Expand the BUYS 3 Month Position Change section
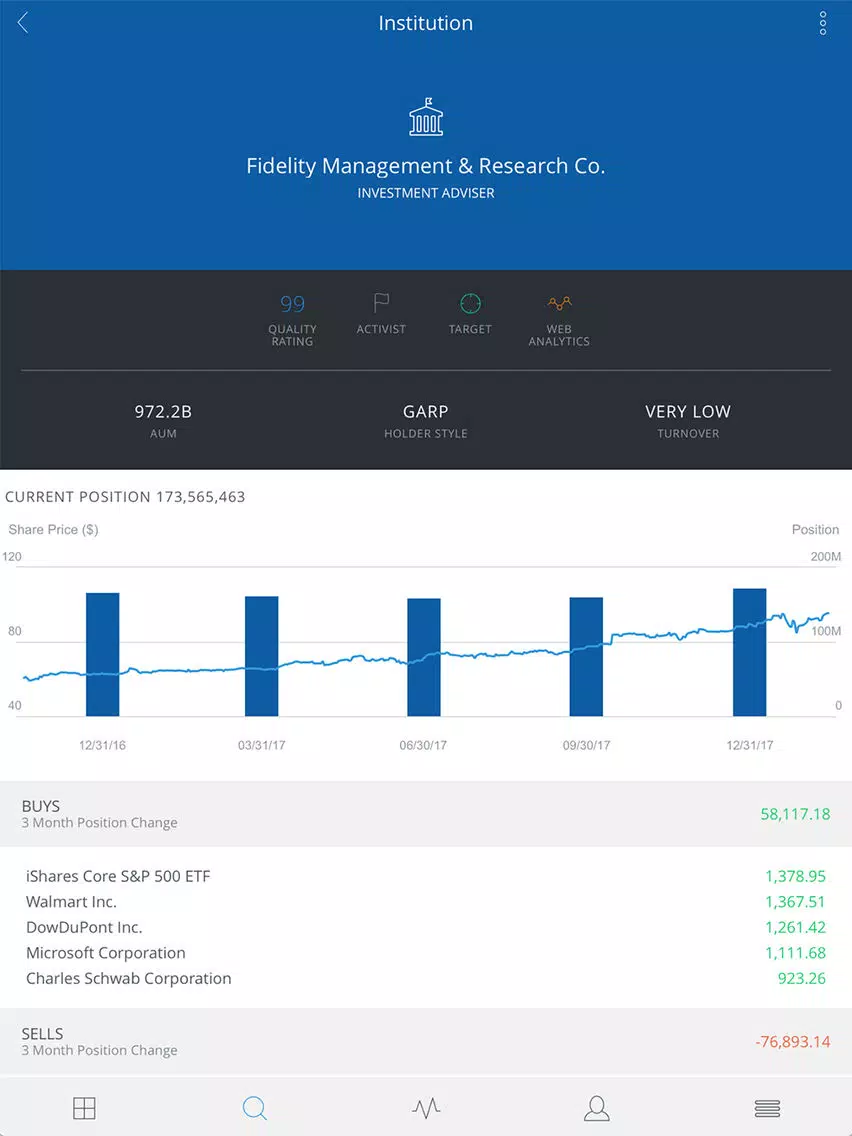852x1136 pixels. [x=426, y=814]
